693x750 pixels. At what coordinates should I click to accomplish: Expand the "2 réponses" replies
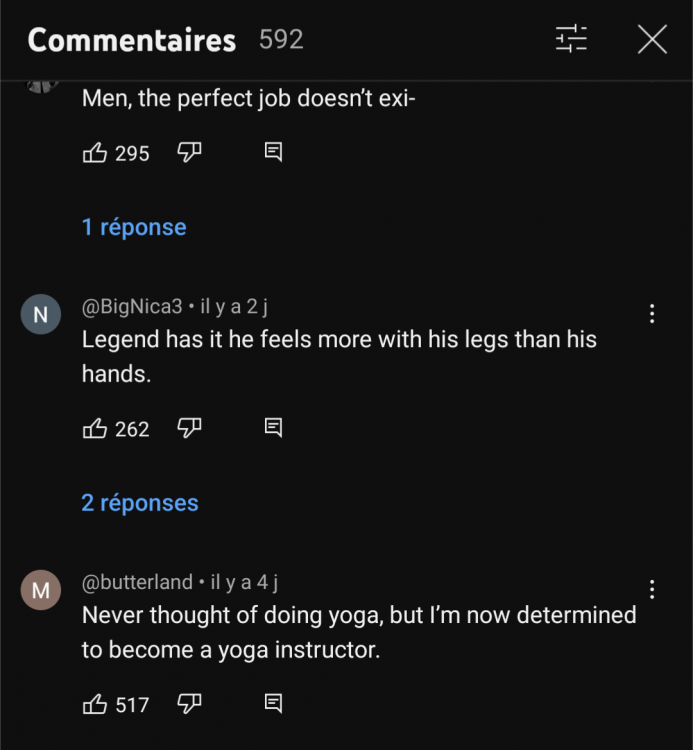coord(140,503)
